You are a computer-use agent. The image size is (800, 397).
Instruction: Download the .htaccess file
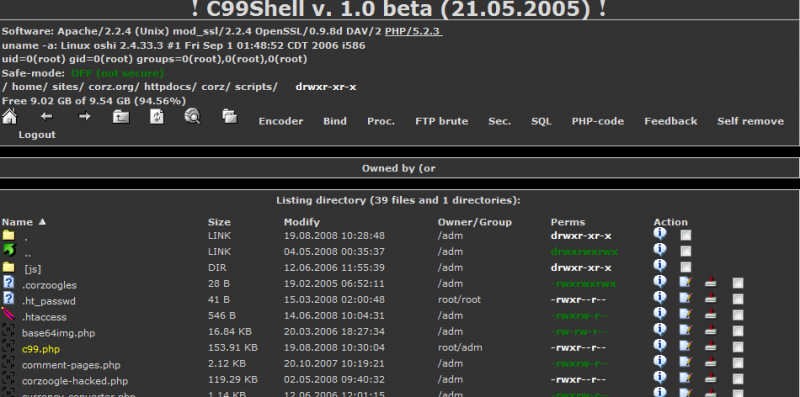coord(711,314)
